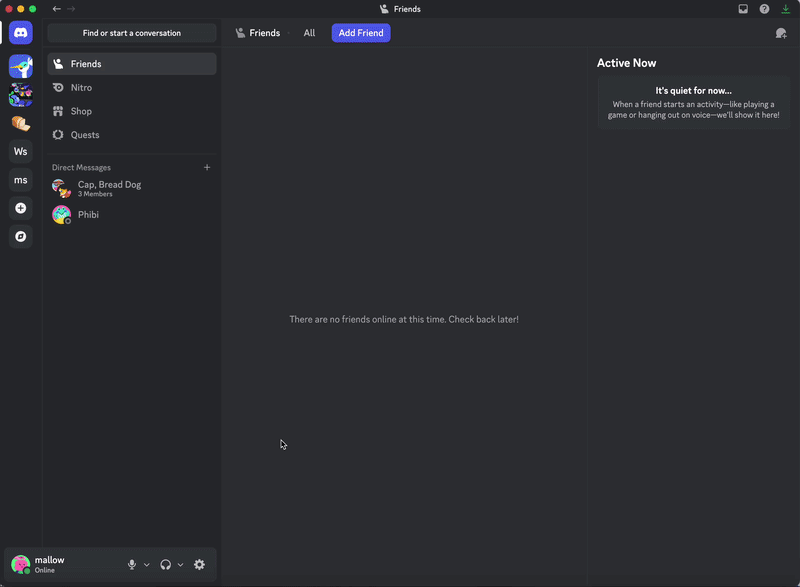
Task: Open the Shop page
Action: click(x=132, y=111)
